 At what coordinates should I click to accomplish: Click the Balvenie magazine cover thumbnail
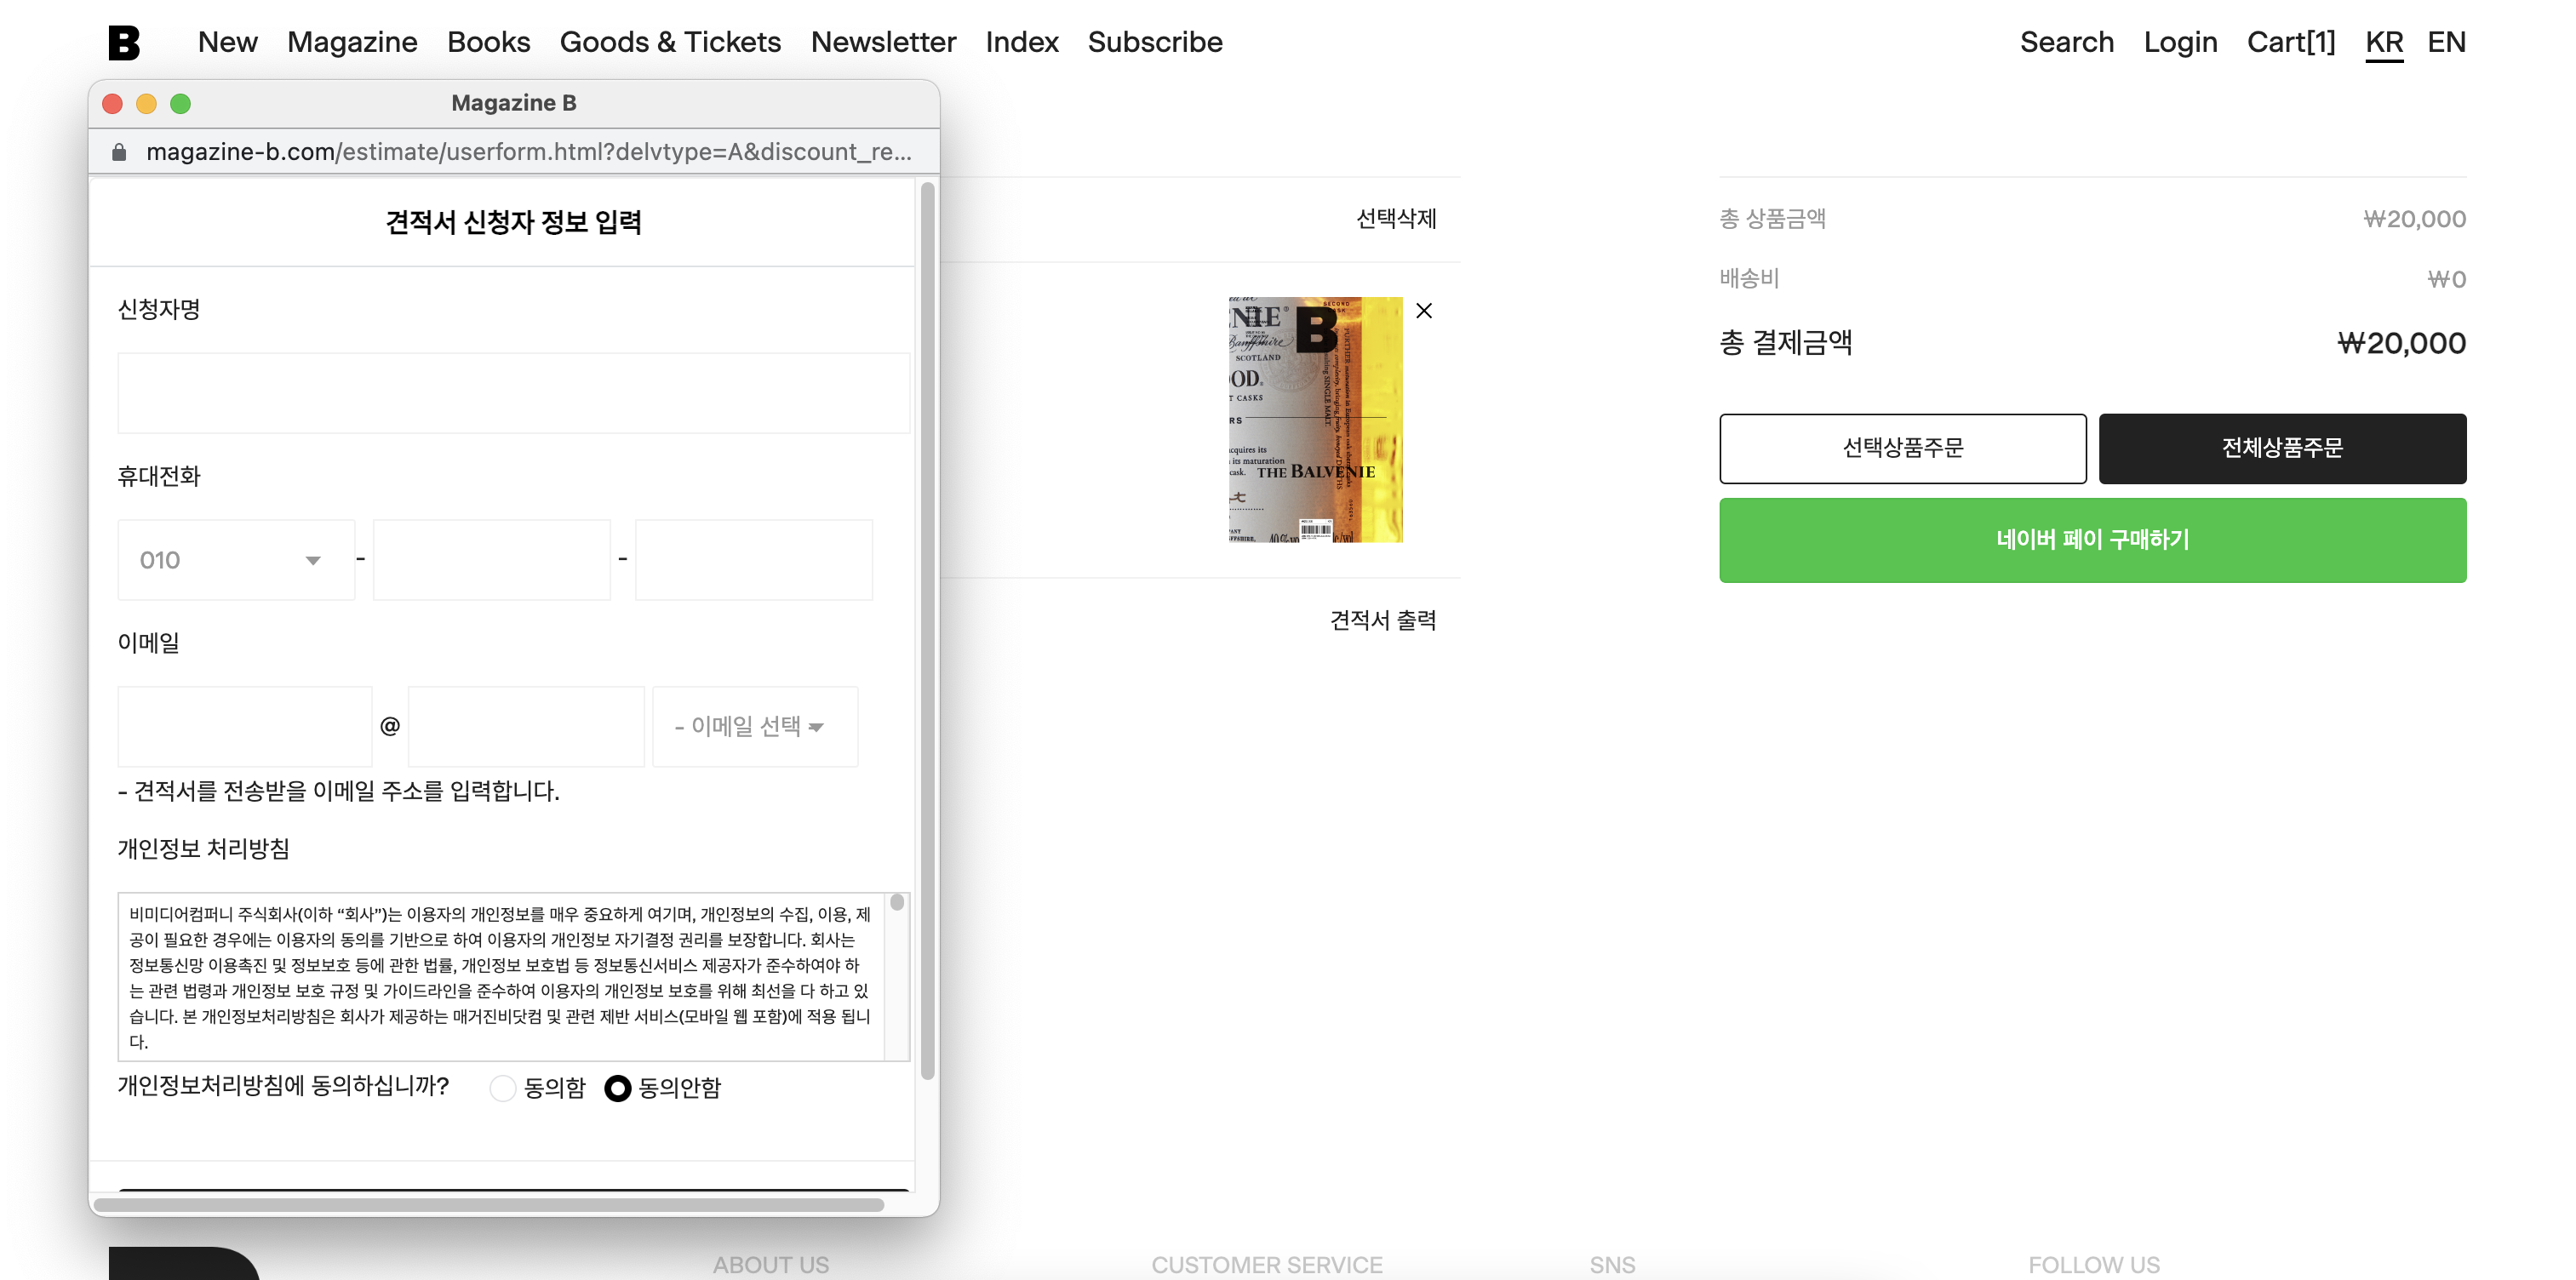[x=1315, y=420]
